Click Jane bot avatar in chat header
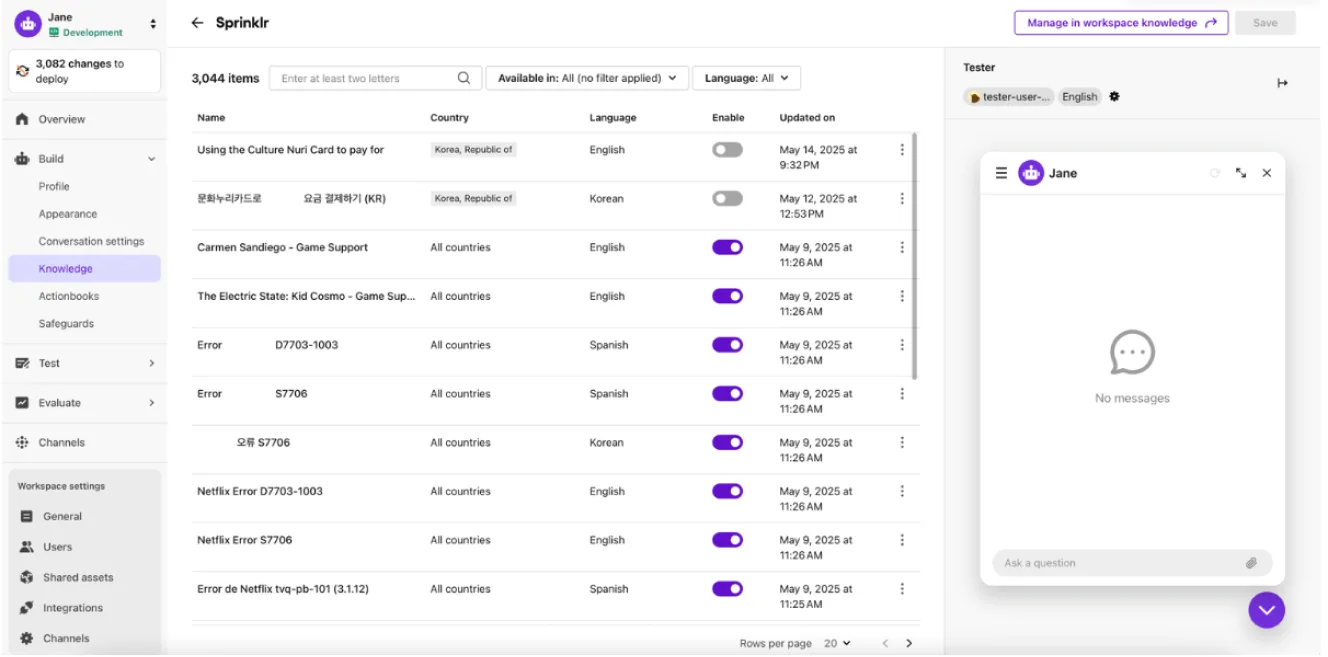 tap(1030, 173)
